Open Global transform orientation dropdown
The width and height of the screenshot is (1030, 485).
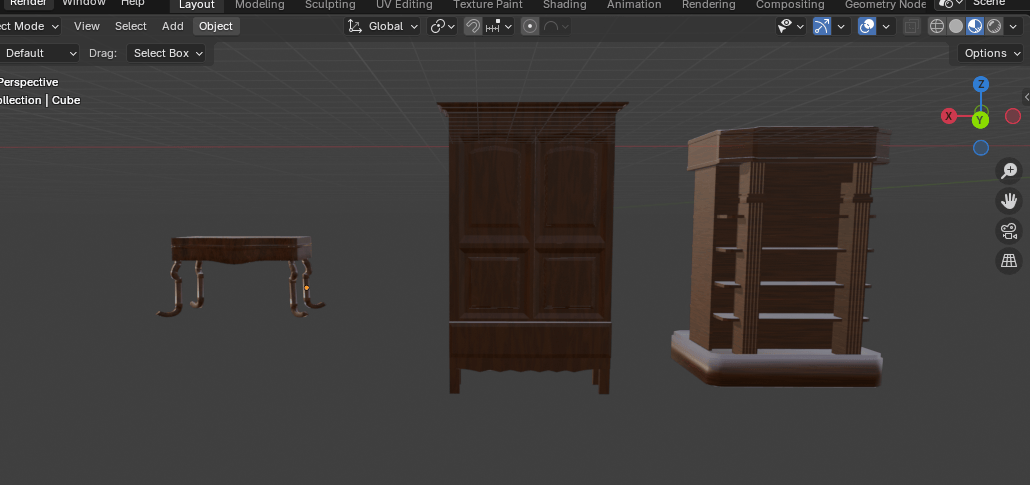tap(384, 26)
